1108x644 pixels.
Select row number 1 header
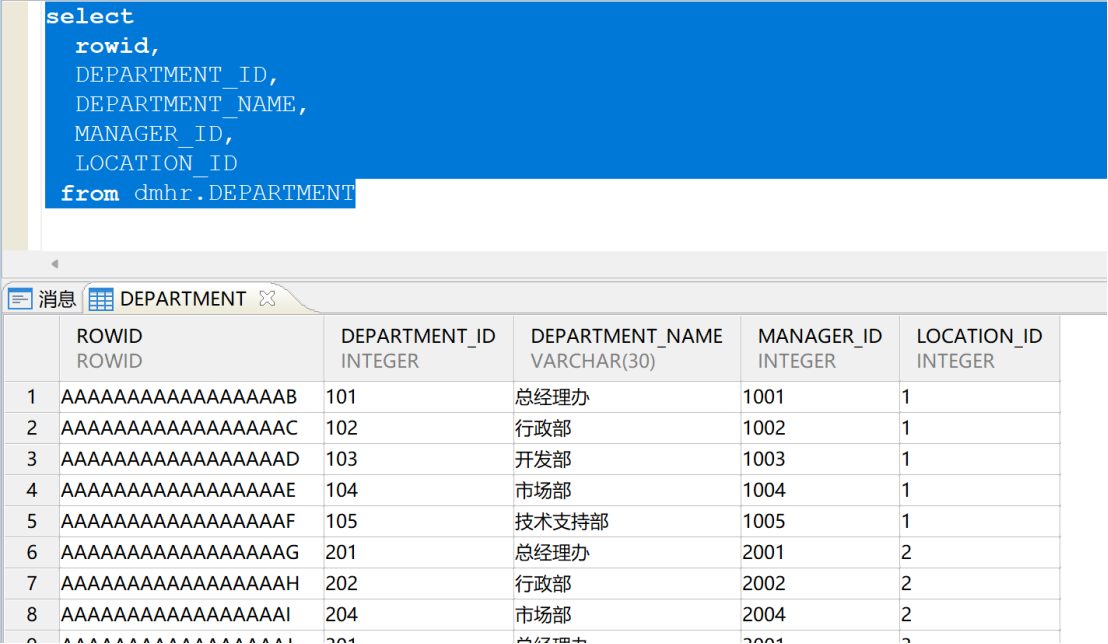pos(32,397)
